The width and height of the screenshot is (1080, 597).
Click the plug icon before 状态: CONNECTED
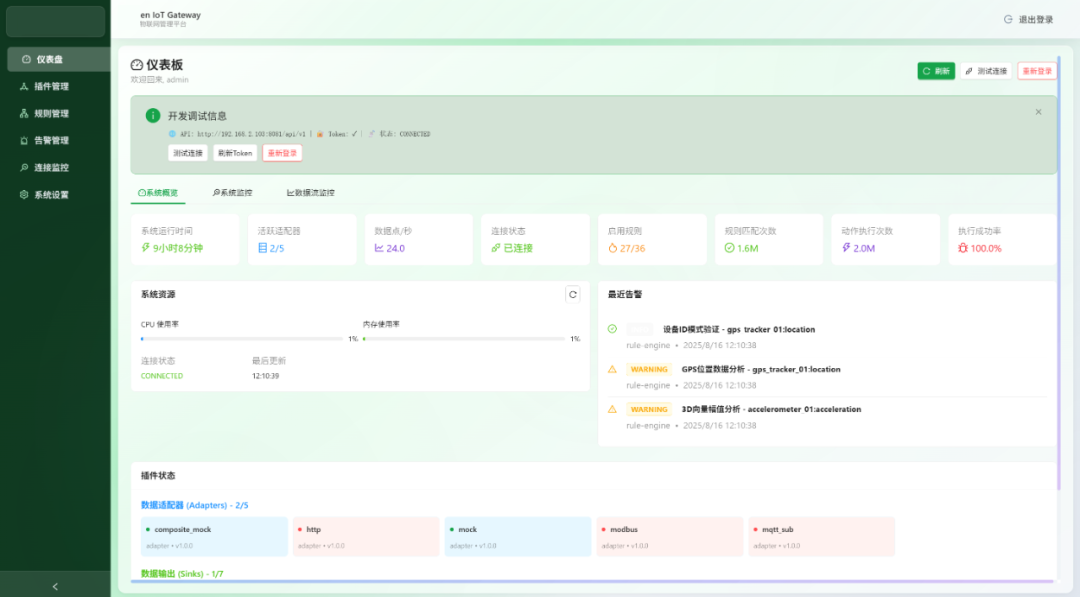coord(372,134)
